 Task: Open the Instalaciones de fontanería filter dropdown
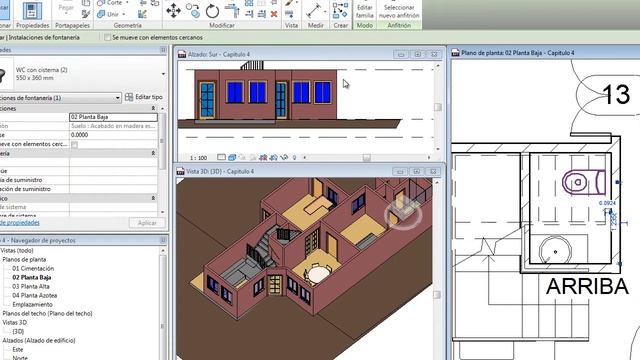(x=118, y=98)
